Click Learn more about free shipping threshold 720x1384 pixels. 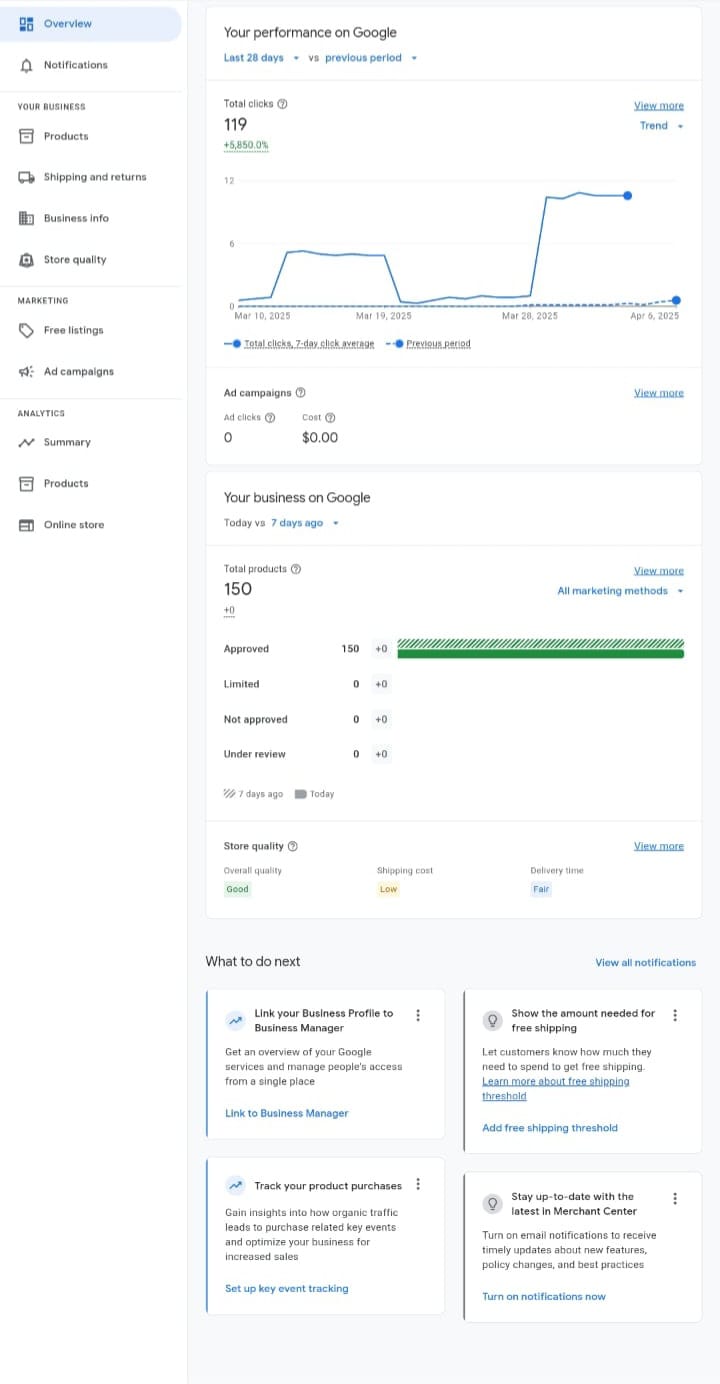click(556, 1089)
